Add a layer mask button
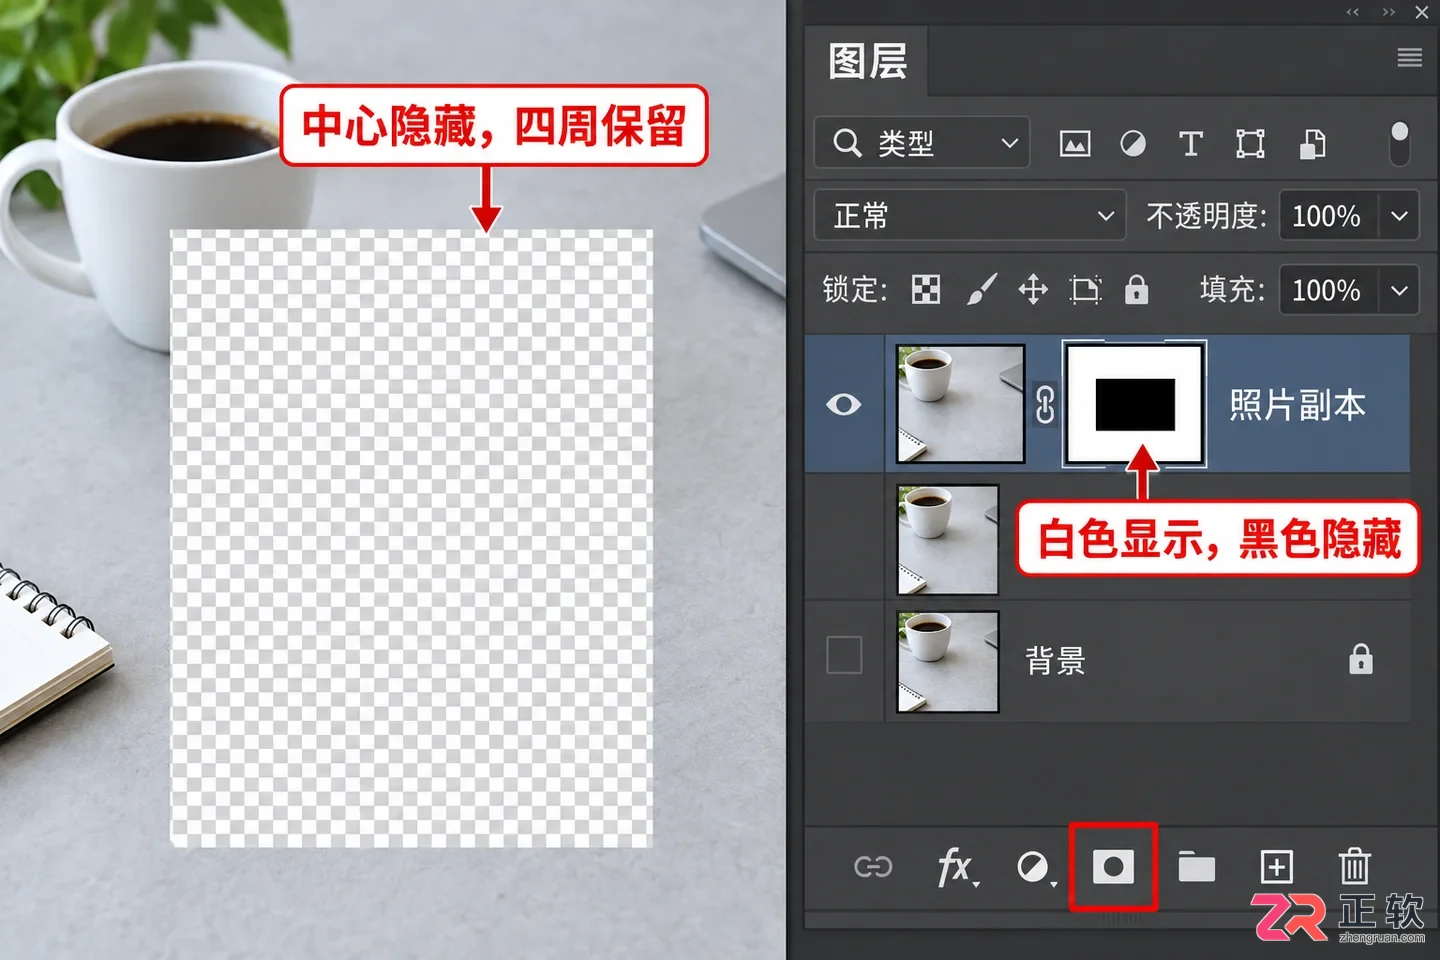Image resolution: width=1440 pixels, height=960 pixels. 1113,867
